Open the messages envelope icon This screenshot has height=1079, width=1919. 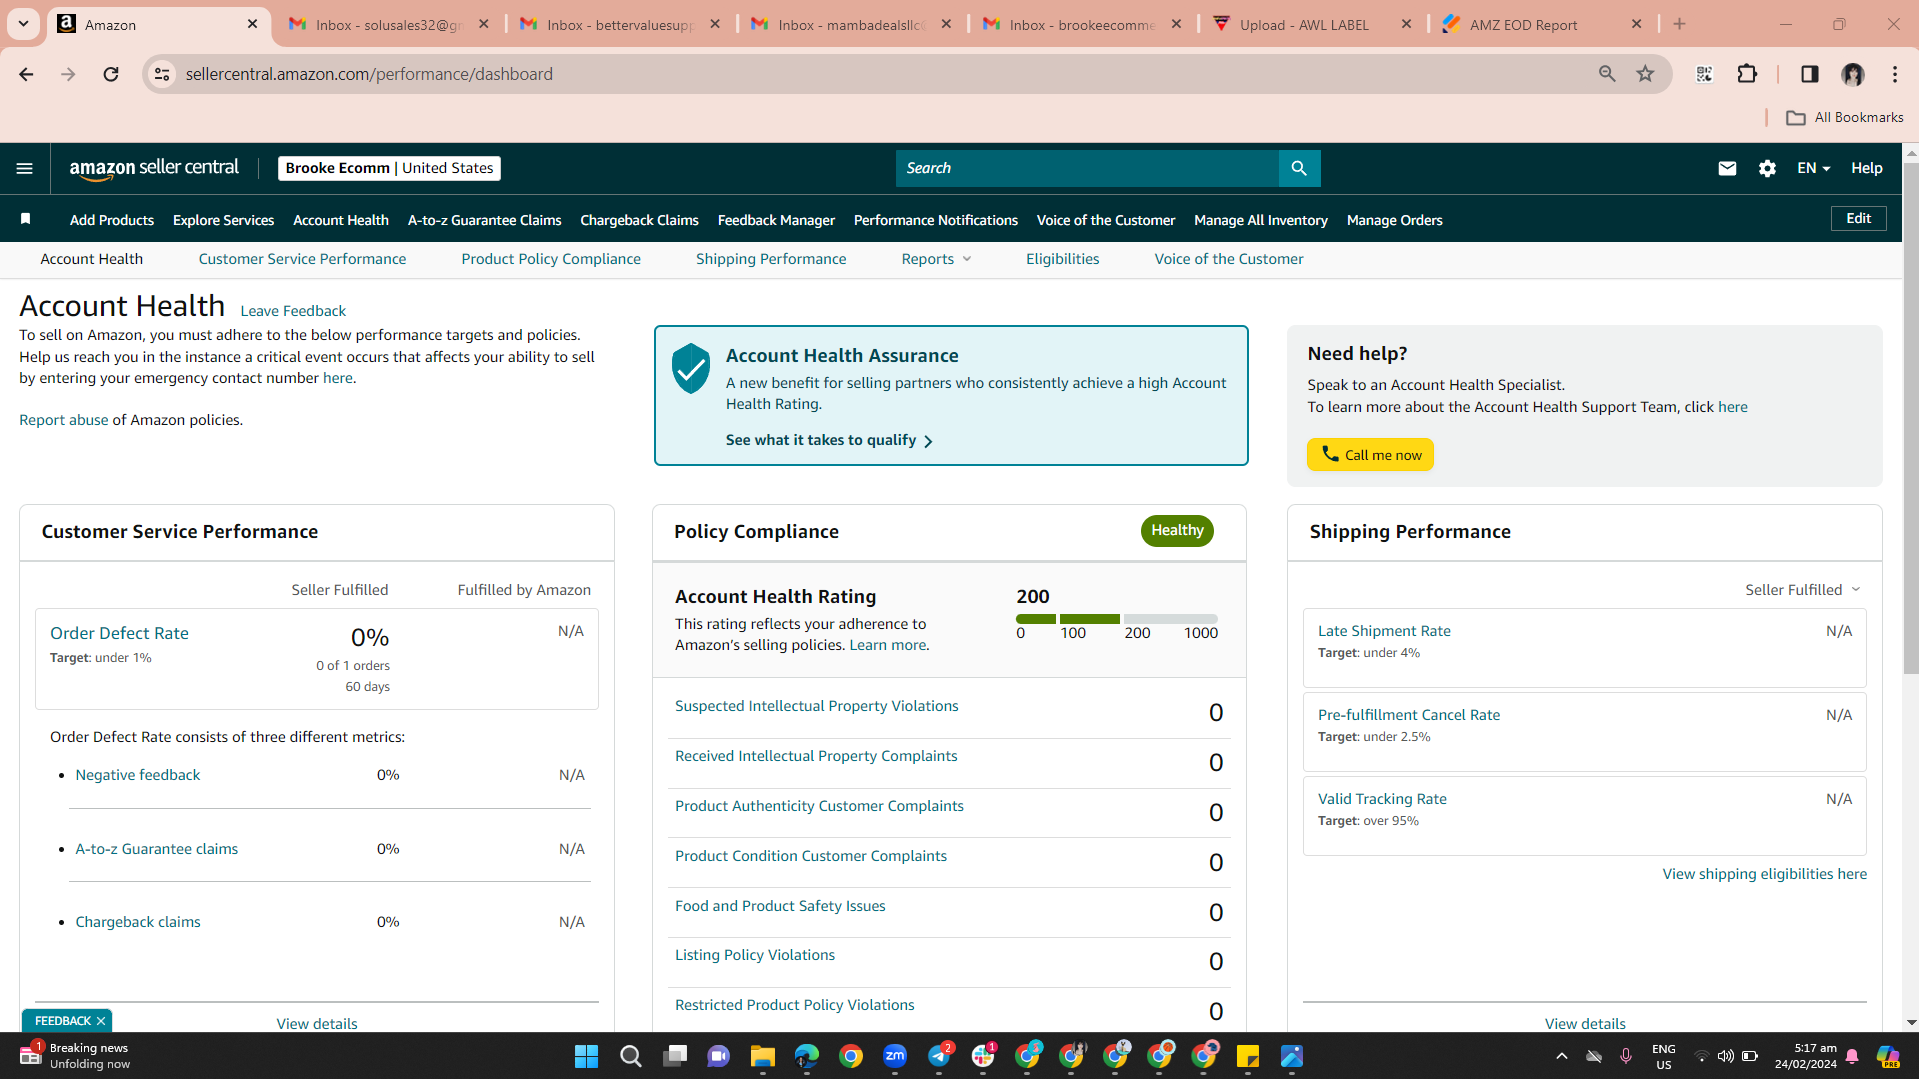1727,168
